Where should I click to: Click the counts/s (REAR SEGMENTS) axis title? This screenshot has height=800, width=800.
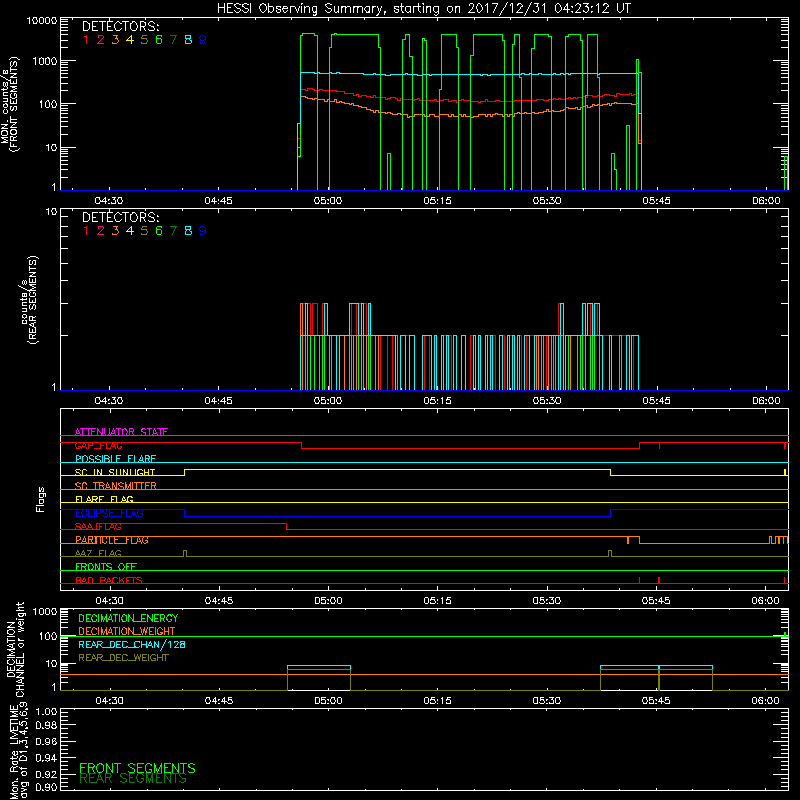pyautogui.click(x=29, y=300)
